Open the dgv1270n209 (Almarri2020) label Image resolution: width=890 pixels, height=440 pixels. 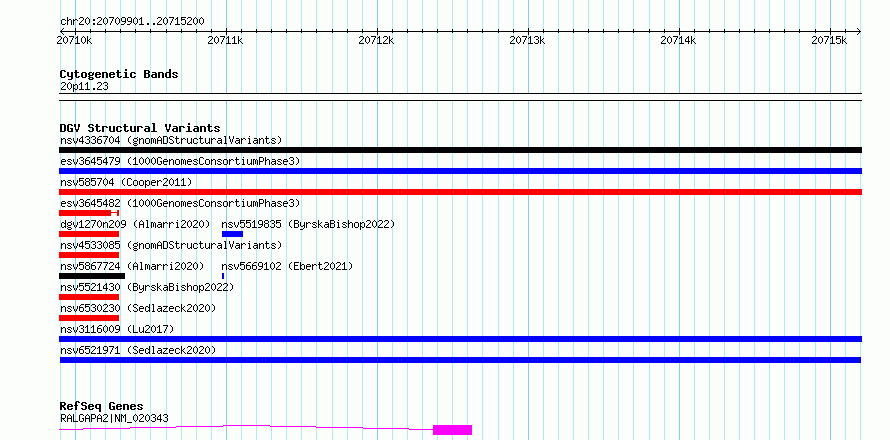135,224
